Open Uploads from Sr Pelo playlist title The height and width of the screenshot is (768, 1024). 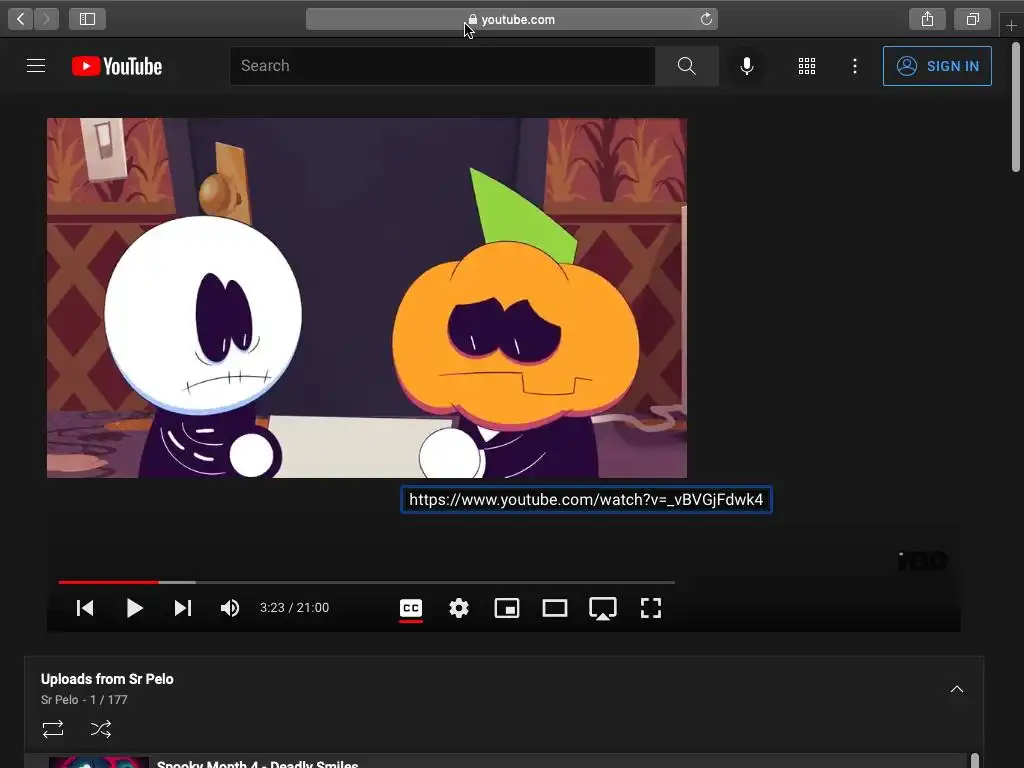pyautogui.click(x=107, y=679)
